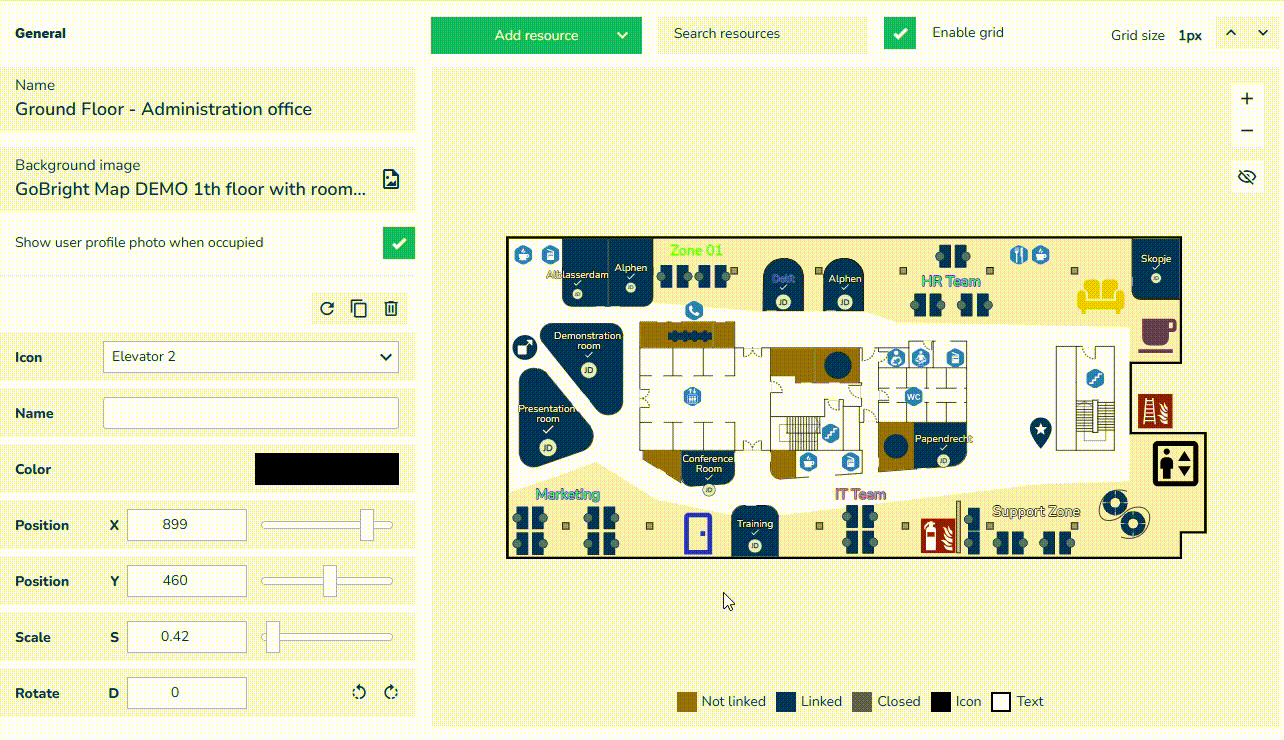1284x740 pixels.
Task: Increase grid size with up chevron
Action: point(1232,33)
